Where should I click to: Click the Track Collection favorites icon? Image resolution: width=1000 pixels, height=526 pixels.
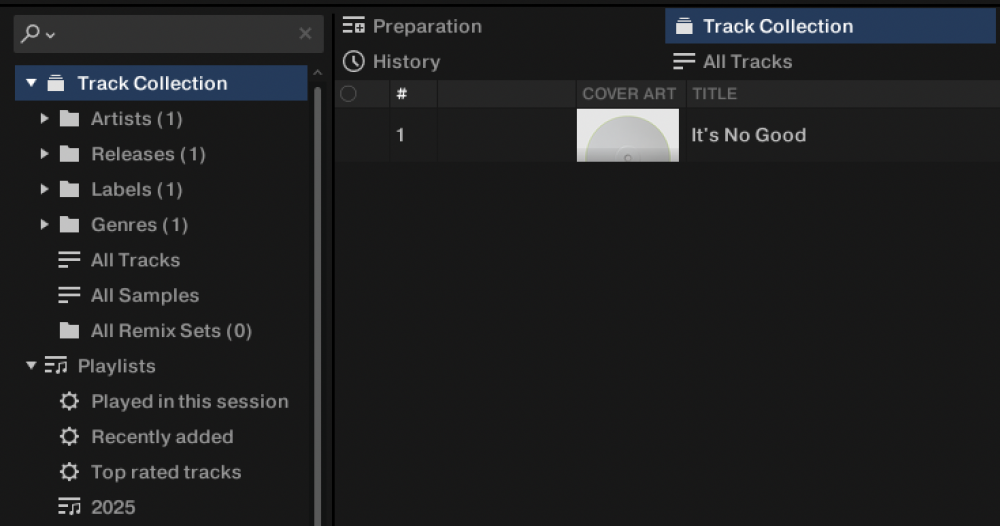[x=684, y=27]
